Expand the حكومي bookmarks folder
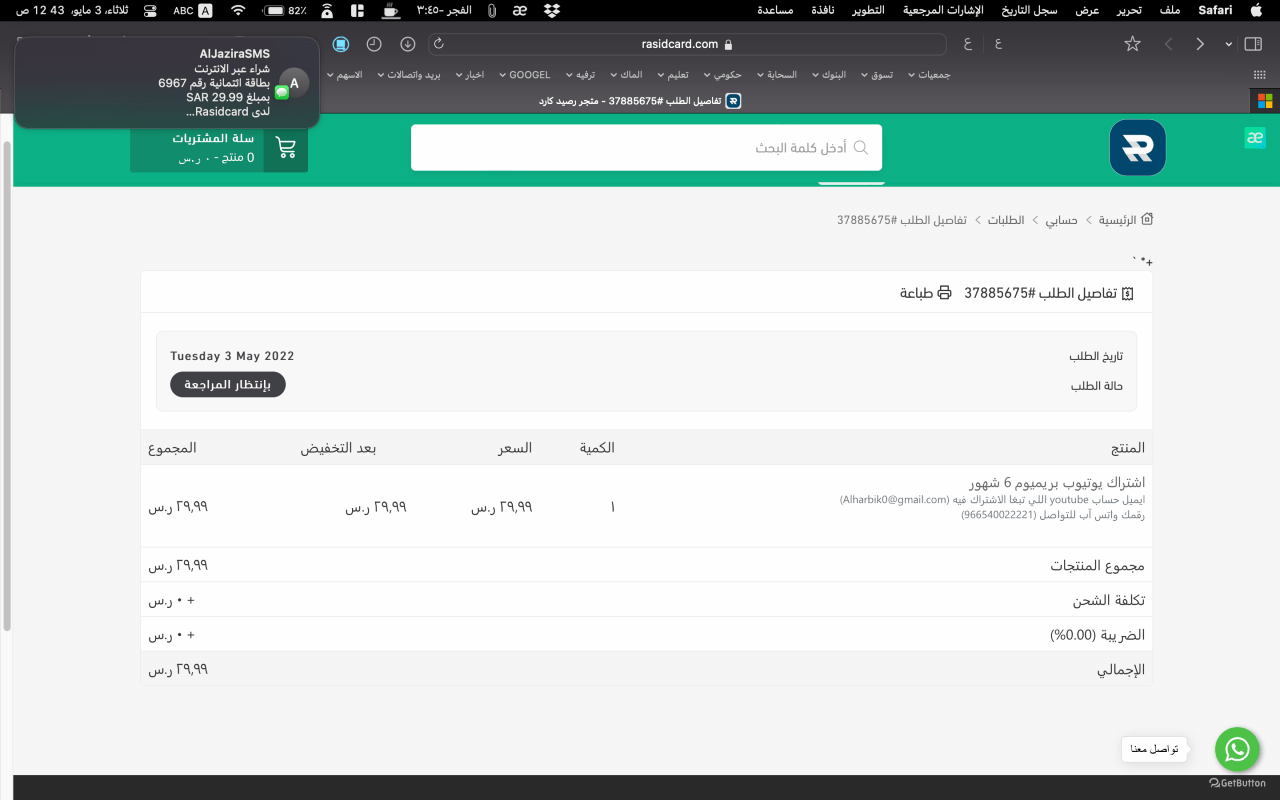 click(722, 75)
